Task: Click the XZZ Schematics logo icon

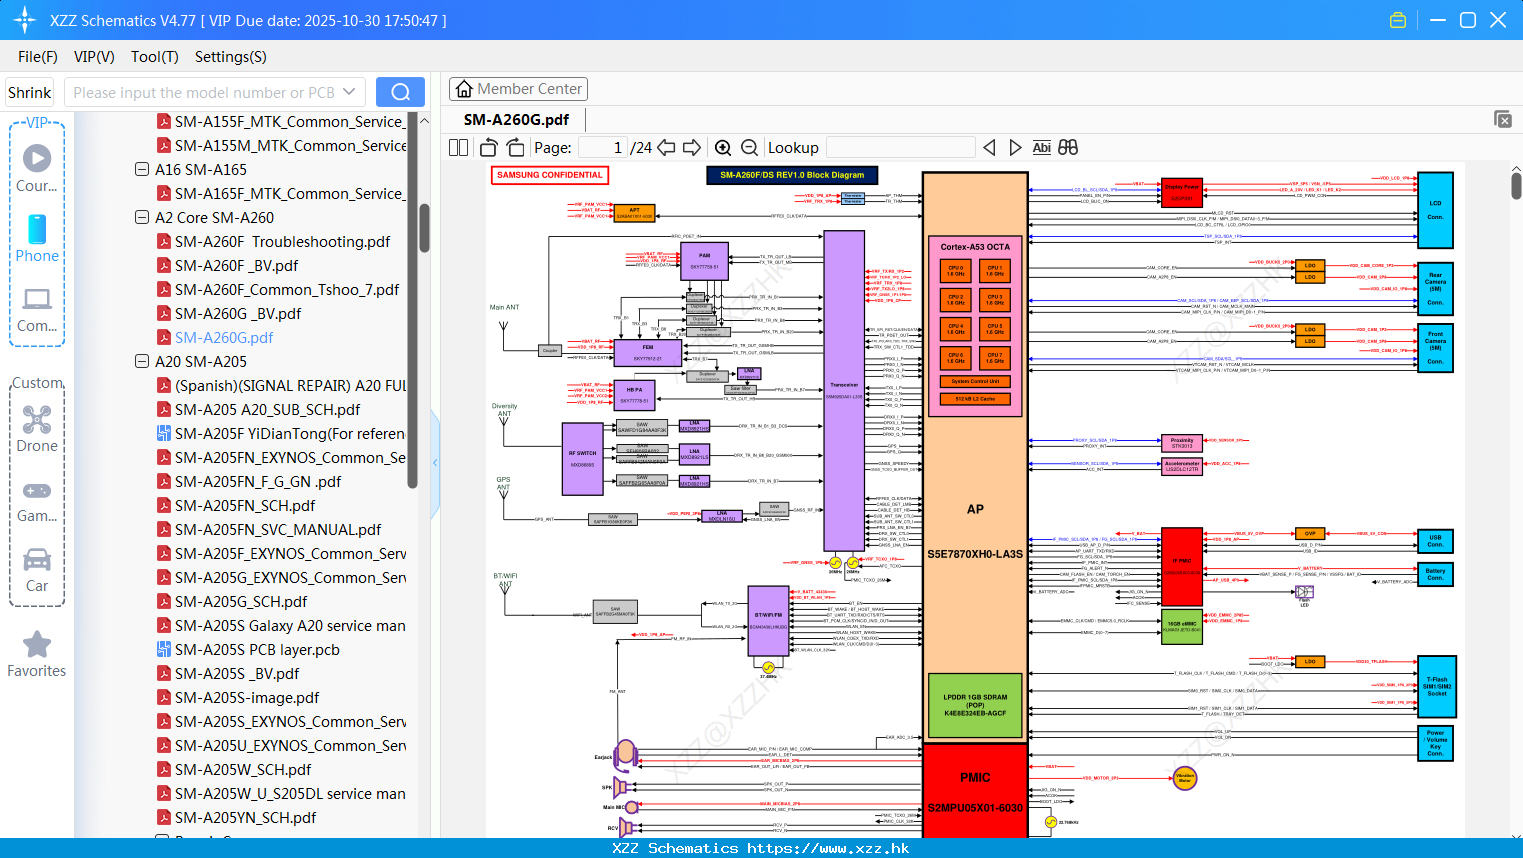Action: click(25, 20)
